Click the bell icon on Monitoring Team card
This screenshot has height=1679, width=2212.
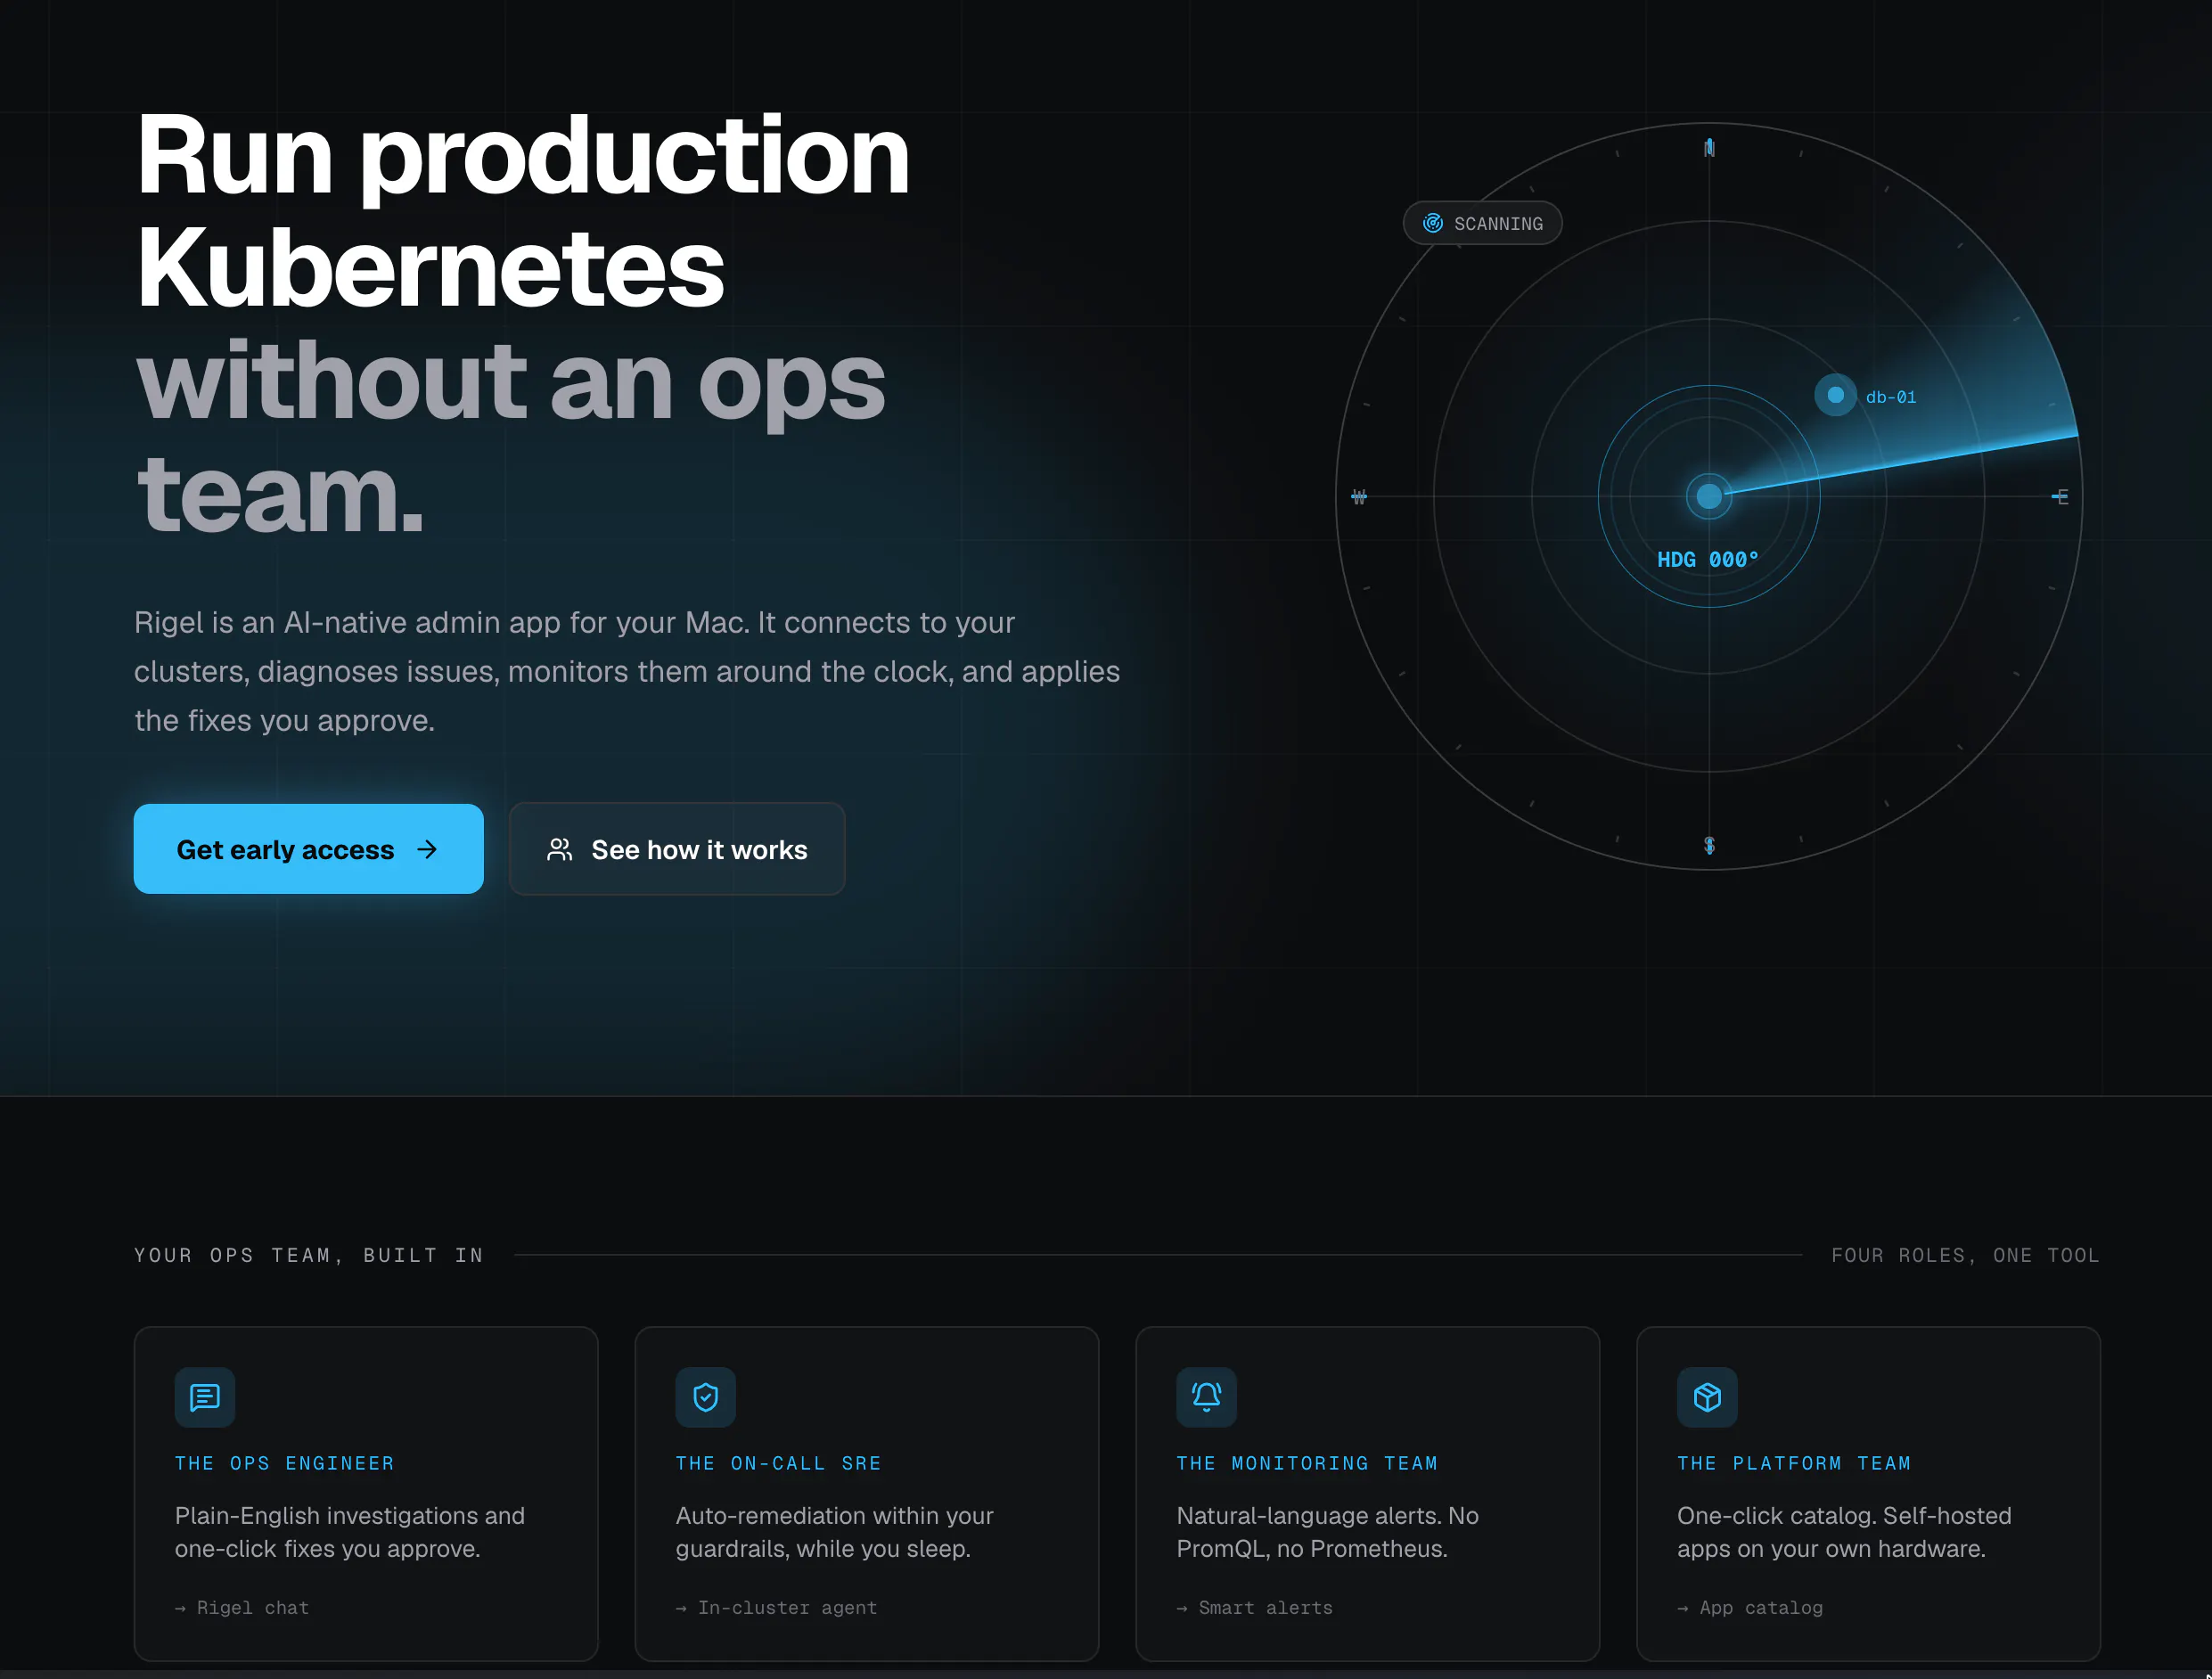[x=1207, y=1397]
